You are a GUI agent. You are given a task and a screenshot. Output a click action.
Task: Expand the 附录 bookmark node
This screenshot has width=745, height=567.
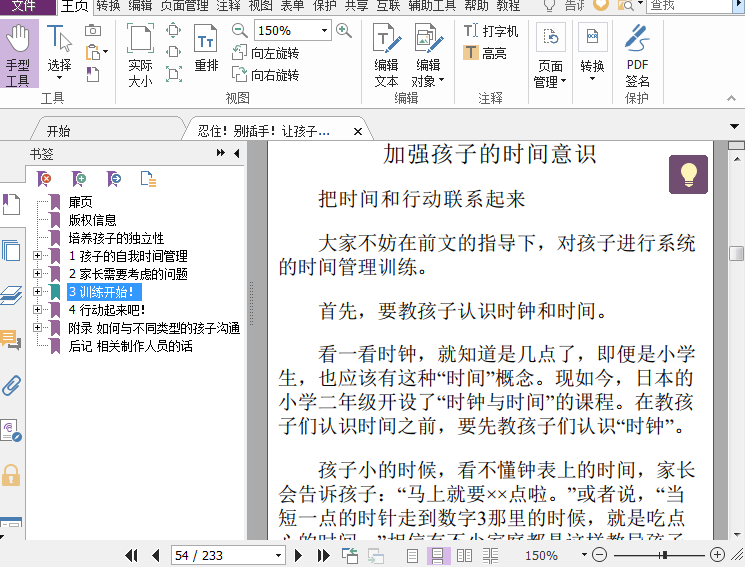point(38,327)
